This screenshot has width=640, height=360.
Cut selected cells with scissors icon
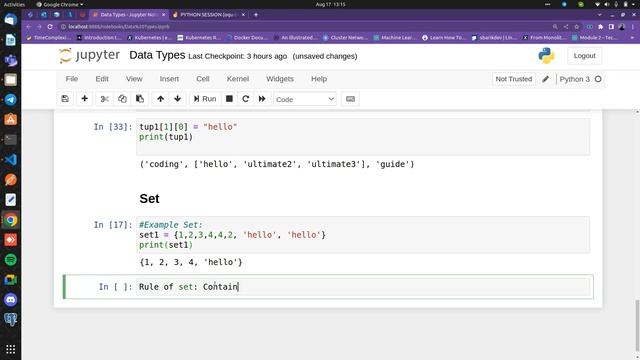[x=104, y=99]
